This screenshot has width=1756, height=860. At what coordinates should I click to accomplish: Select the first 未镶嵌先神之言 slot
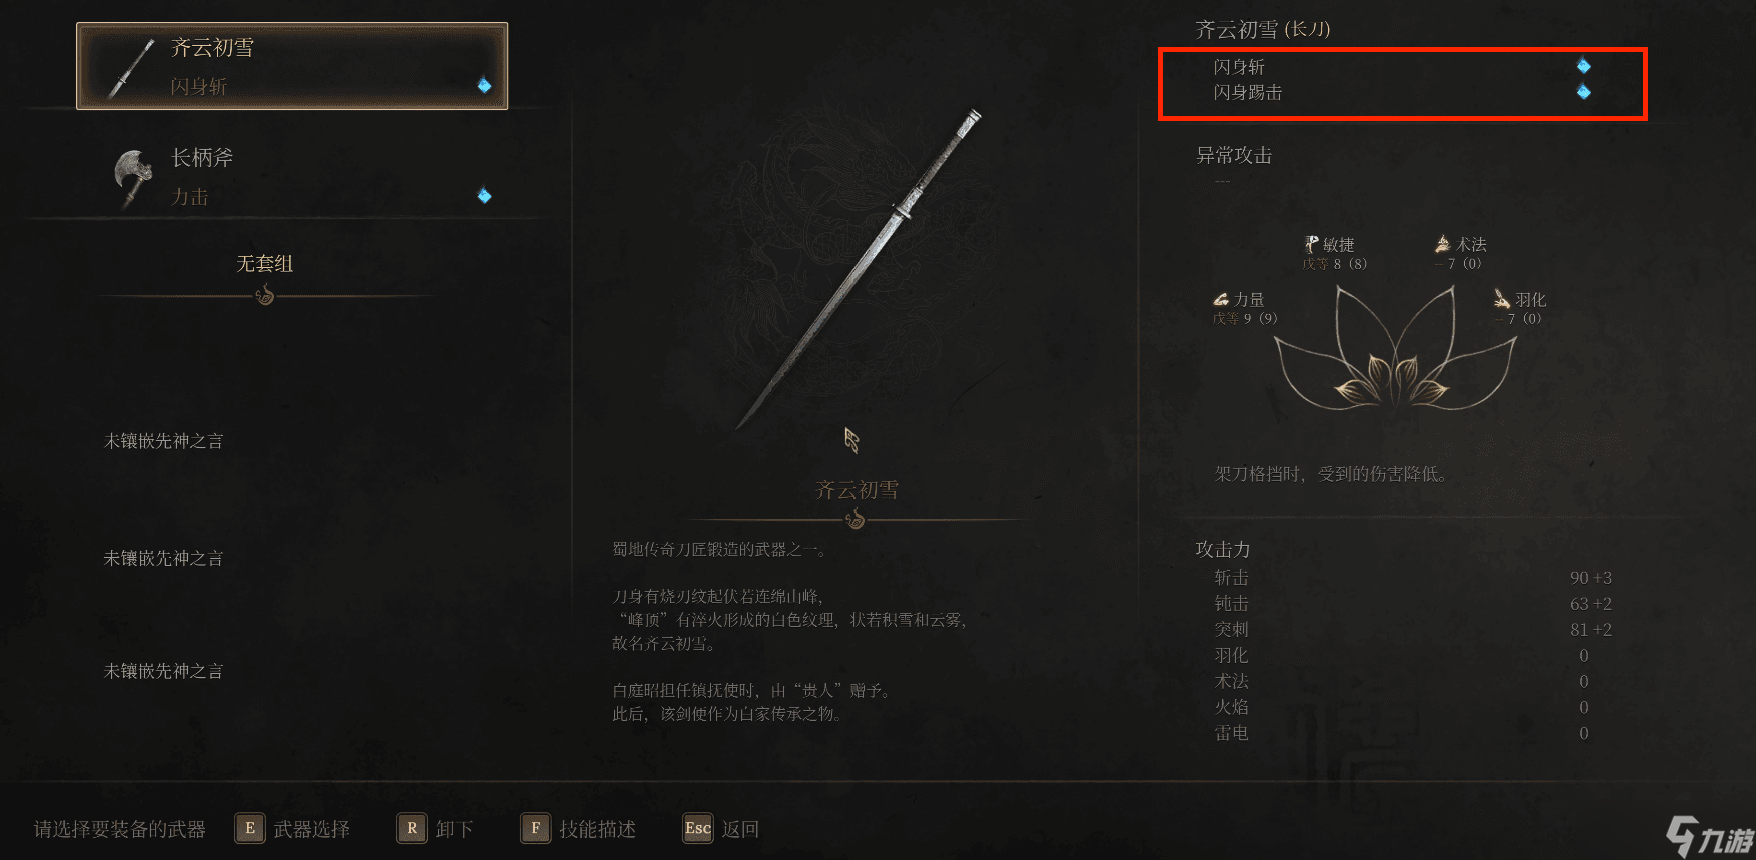point(164,441)
